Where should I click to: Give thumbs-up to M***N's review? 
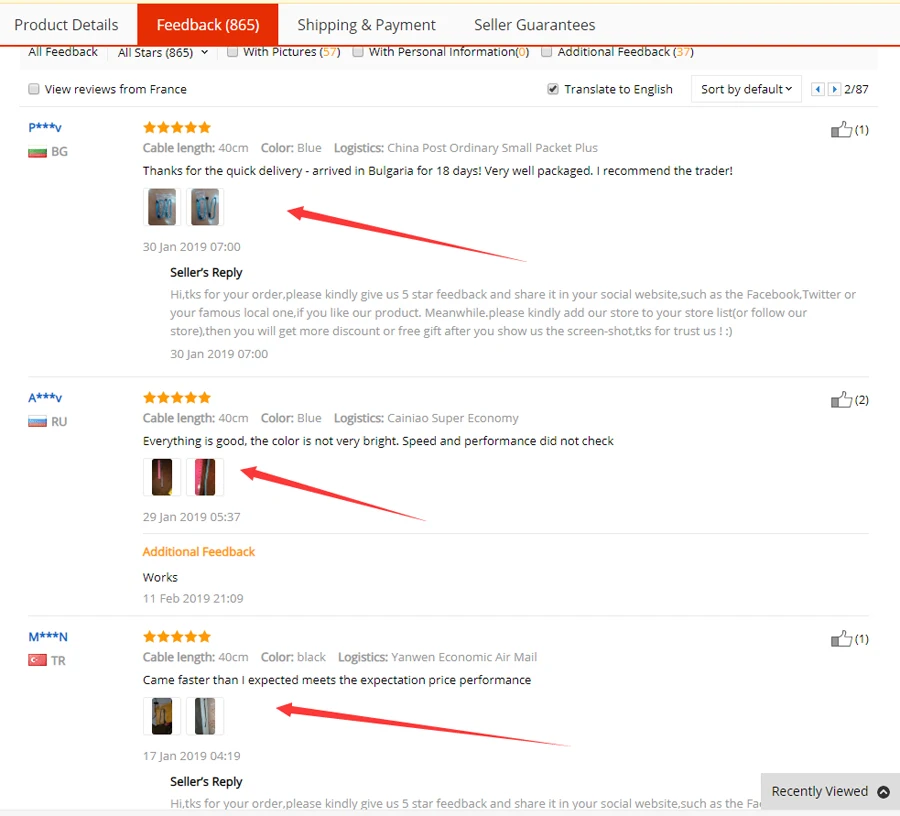pyautogui.click(x=841, y=639)
